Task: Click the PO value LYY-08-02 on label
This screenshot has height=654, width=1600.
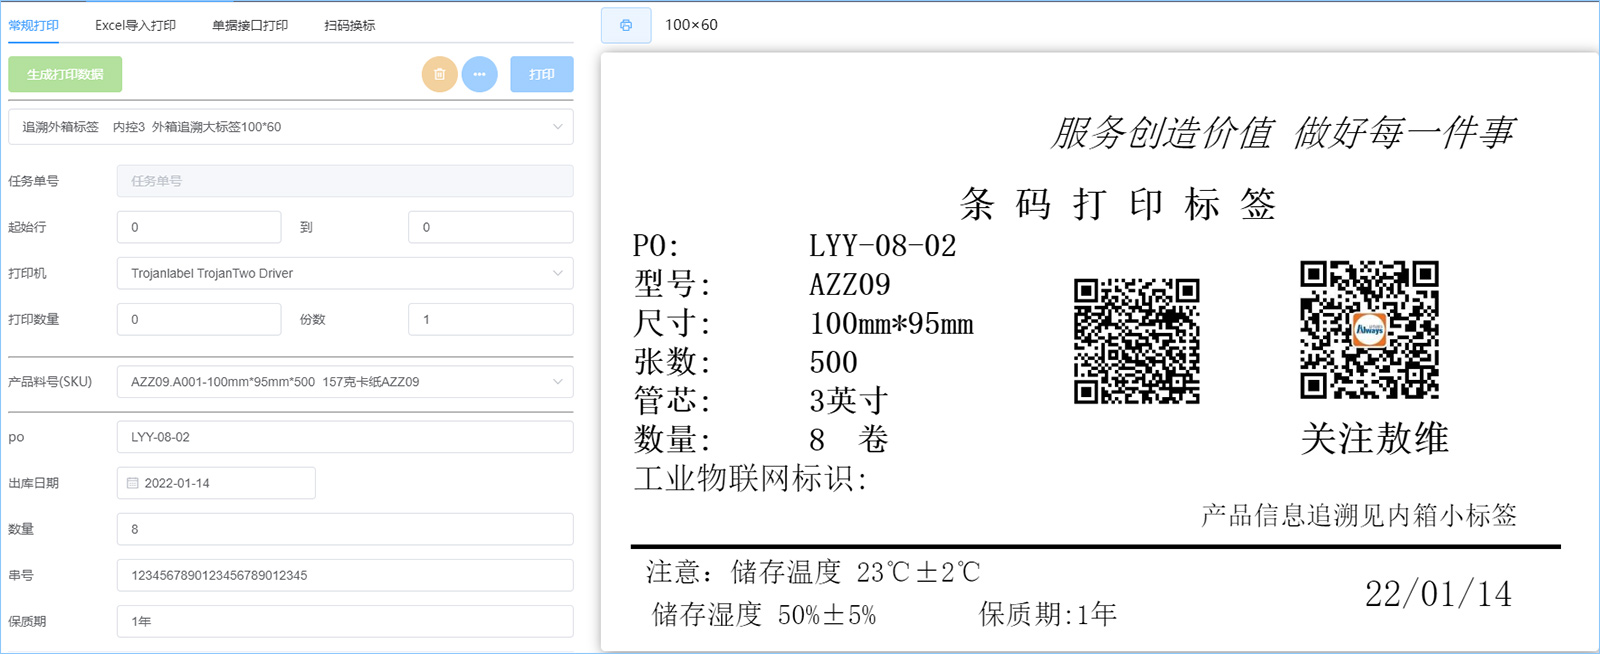Action: [x=883, y=246]
